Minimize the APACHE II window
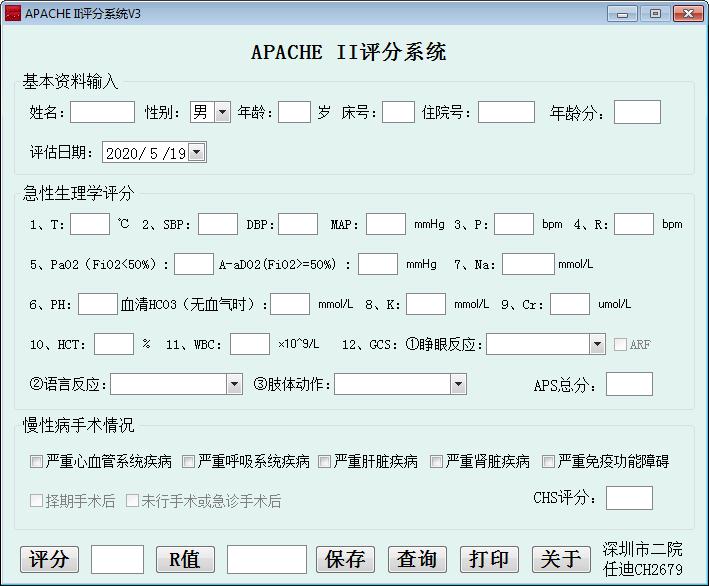This screenshot has width=709, height=586. point(622,14)
